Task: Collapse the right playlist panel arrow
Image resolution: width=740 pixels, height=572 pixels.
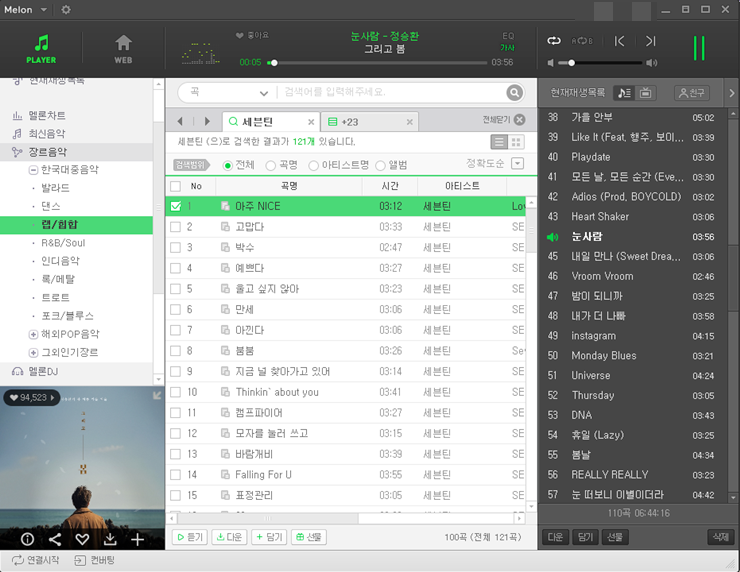Action: 732,93
